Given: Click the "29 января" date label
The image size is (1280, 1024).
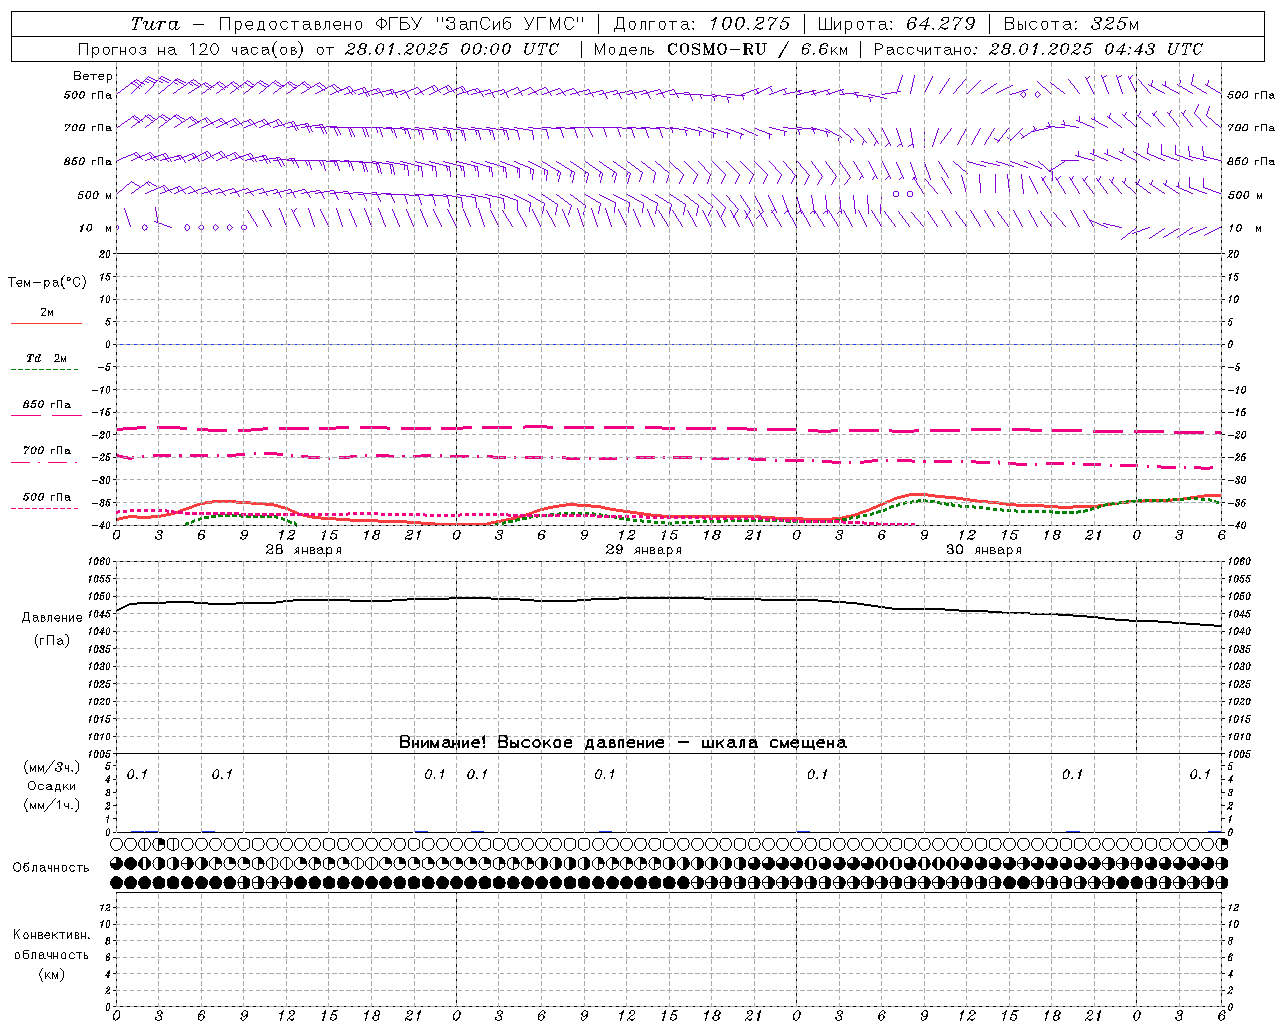Looking at the screenshot, I should 643,550.
